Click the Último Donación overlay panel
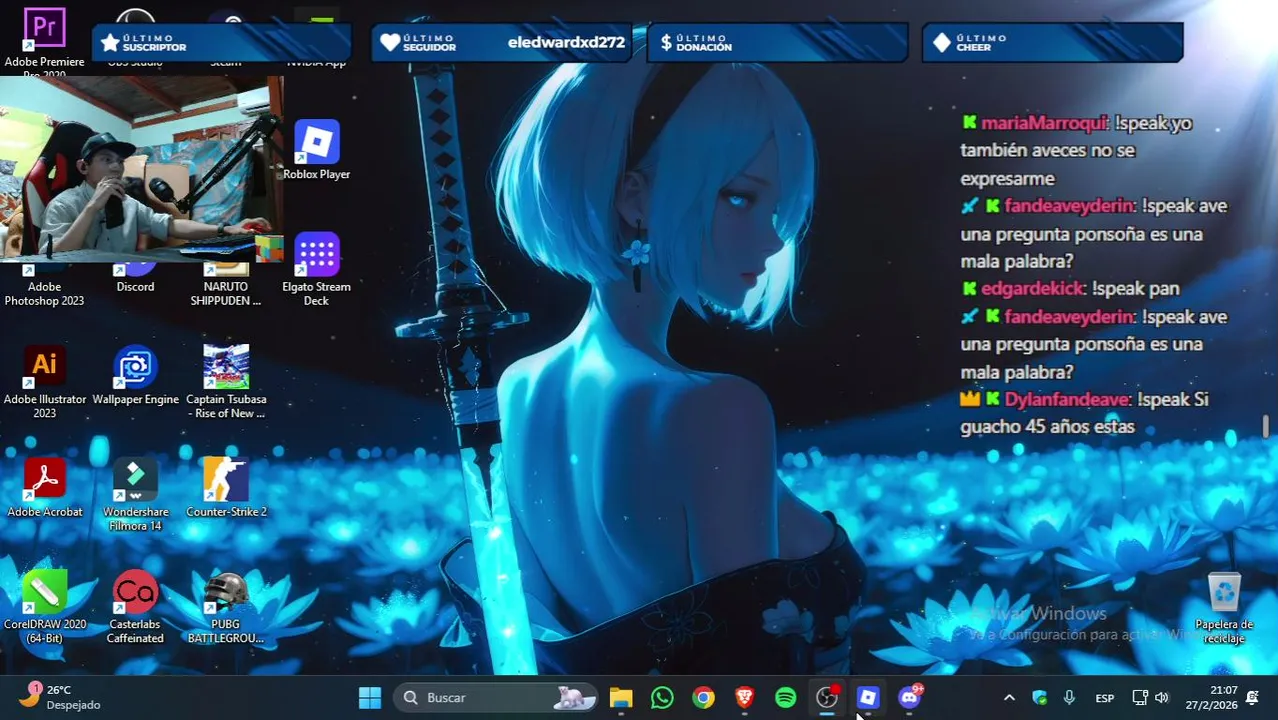This screenshot has width=1278, height=720. pyautogui.click(x=777, y=43)
